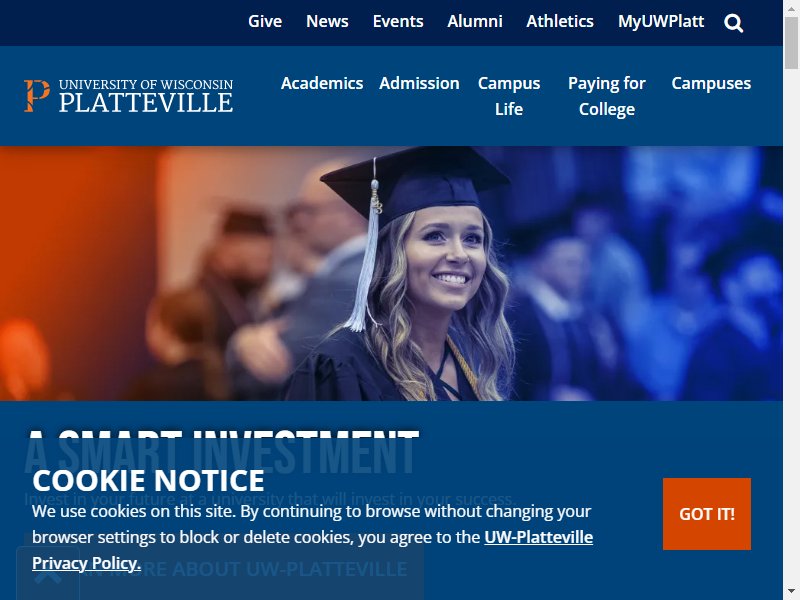Open the News page link
The image size is (800, 600).
point(327,21)
